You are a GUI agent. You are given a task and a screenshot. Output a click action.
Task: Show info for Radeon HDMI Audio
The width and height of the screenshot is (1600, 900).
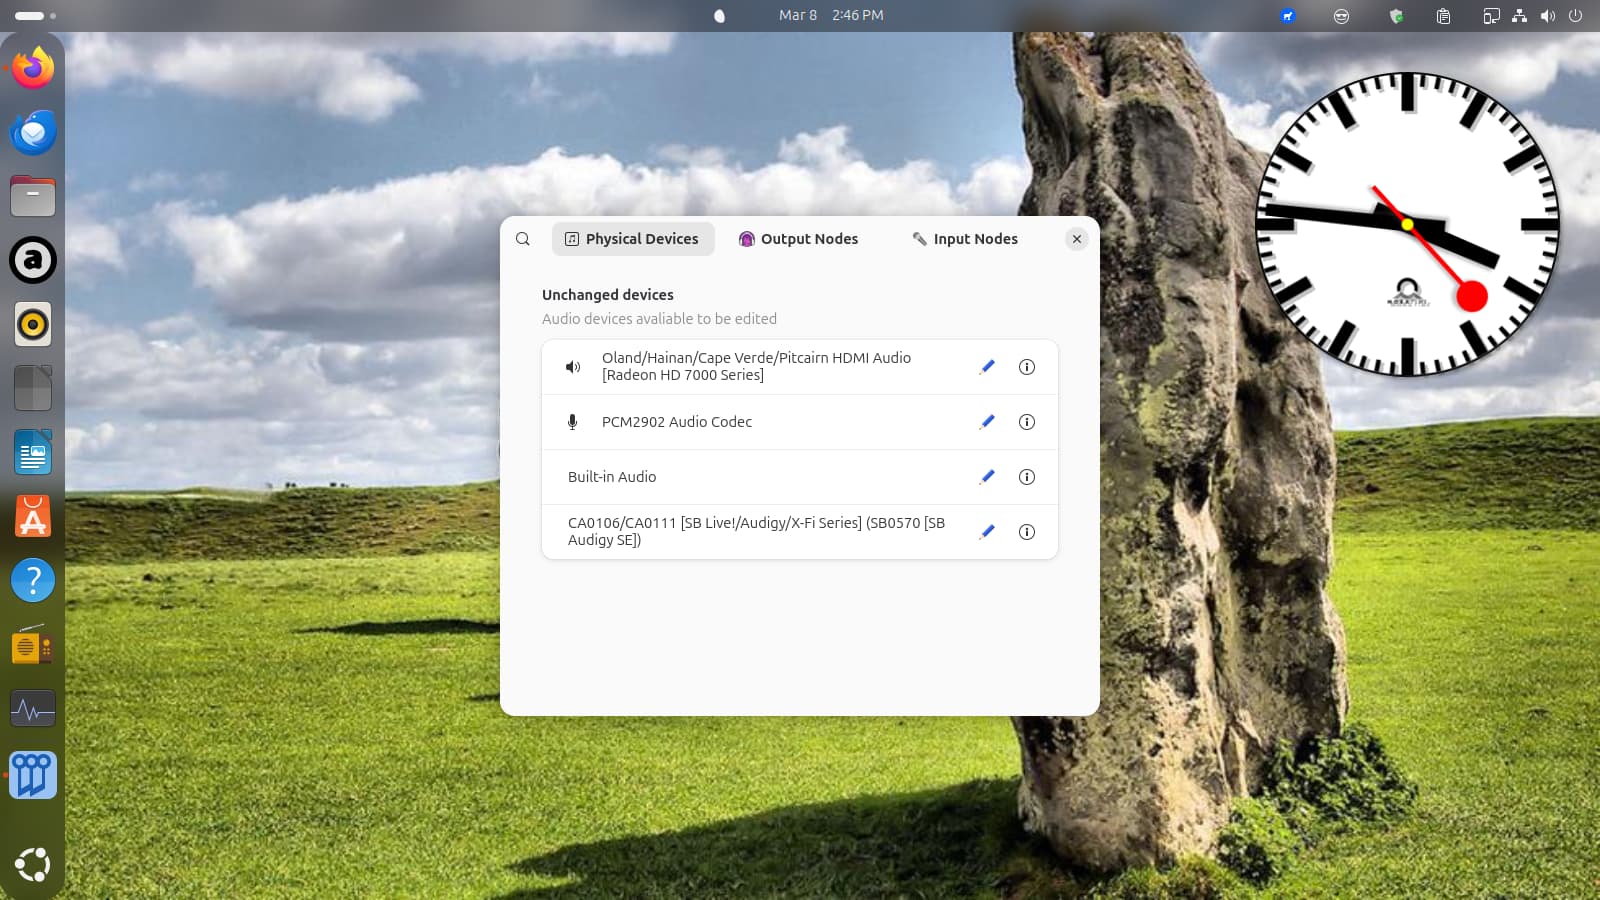coord(1026,367)
